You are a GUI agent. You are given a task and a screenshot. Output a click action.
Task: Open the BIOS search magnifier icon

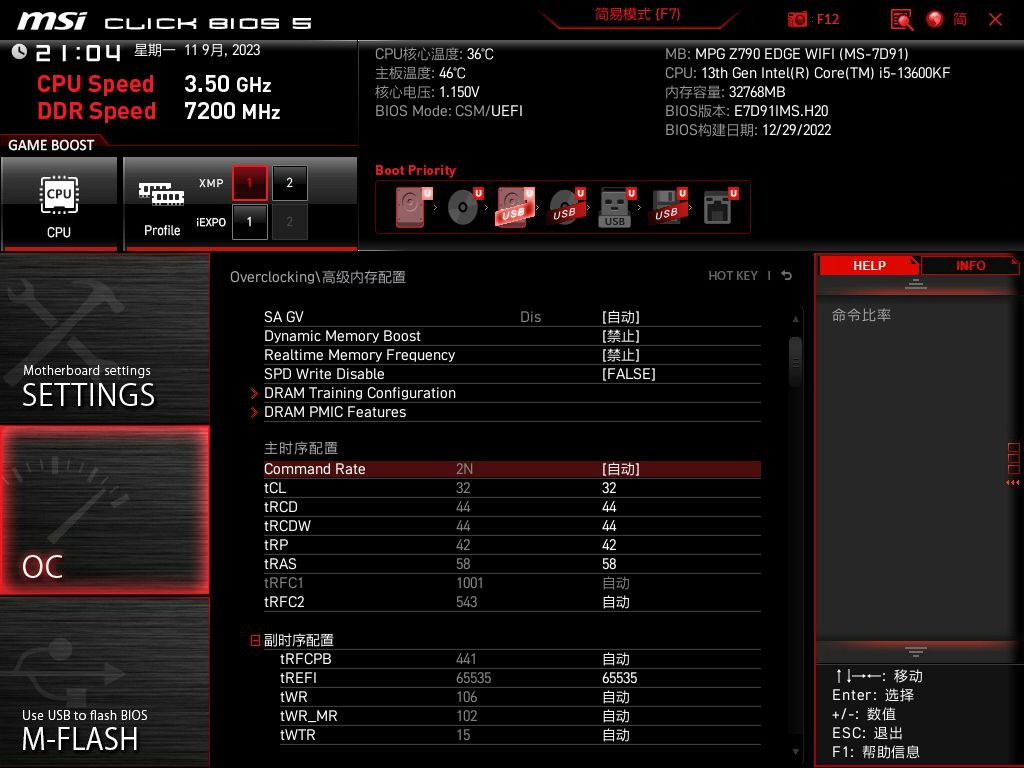[x=901, y=19]
